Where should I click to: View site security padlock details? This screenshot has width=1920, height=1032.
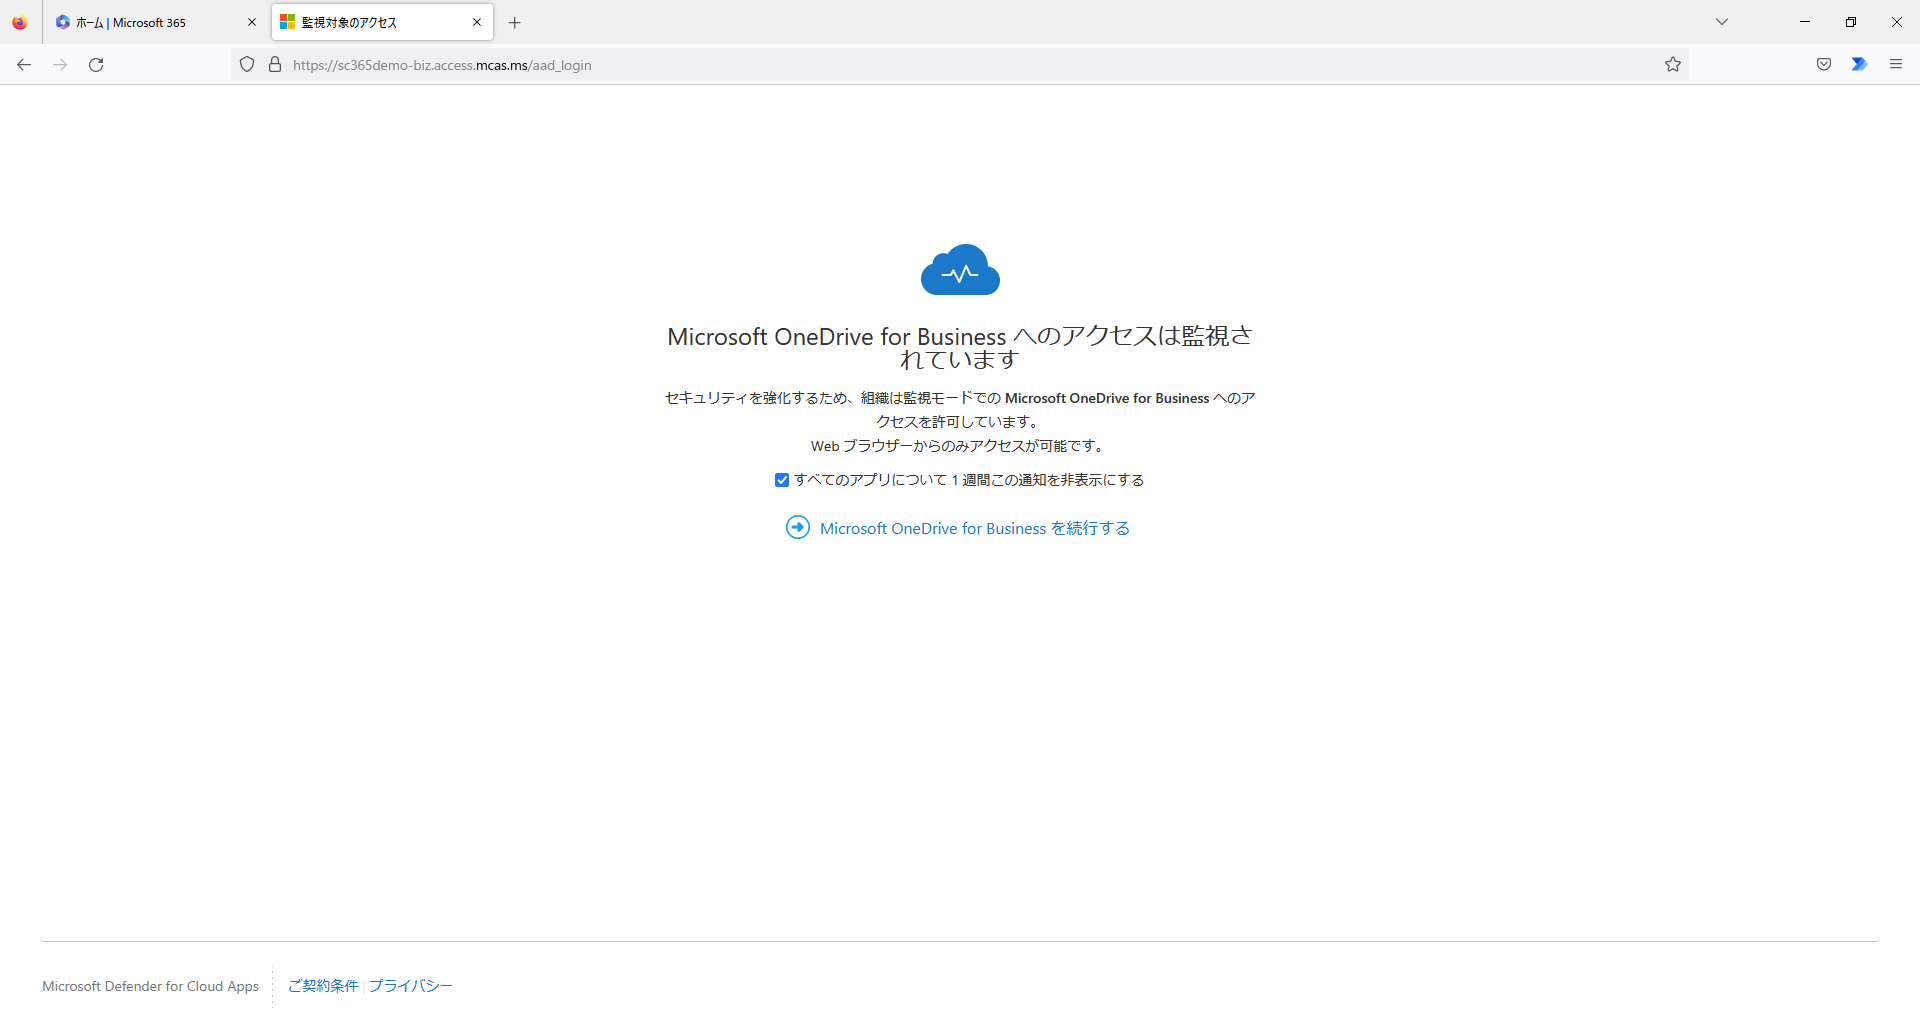pos(275,65)
